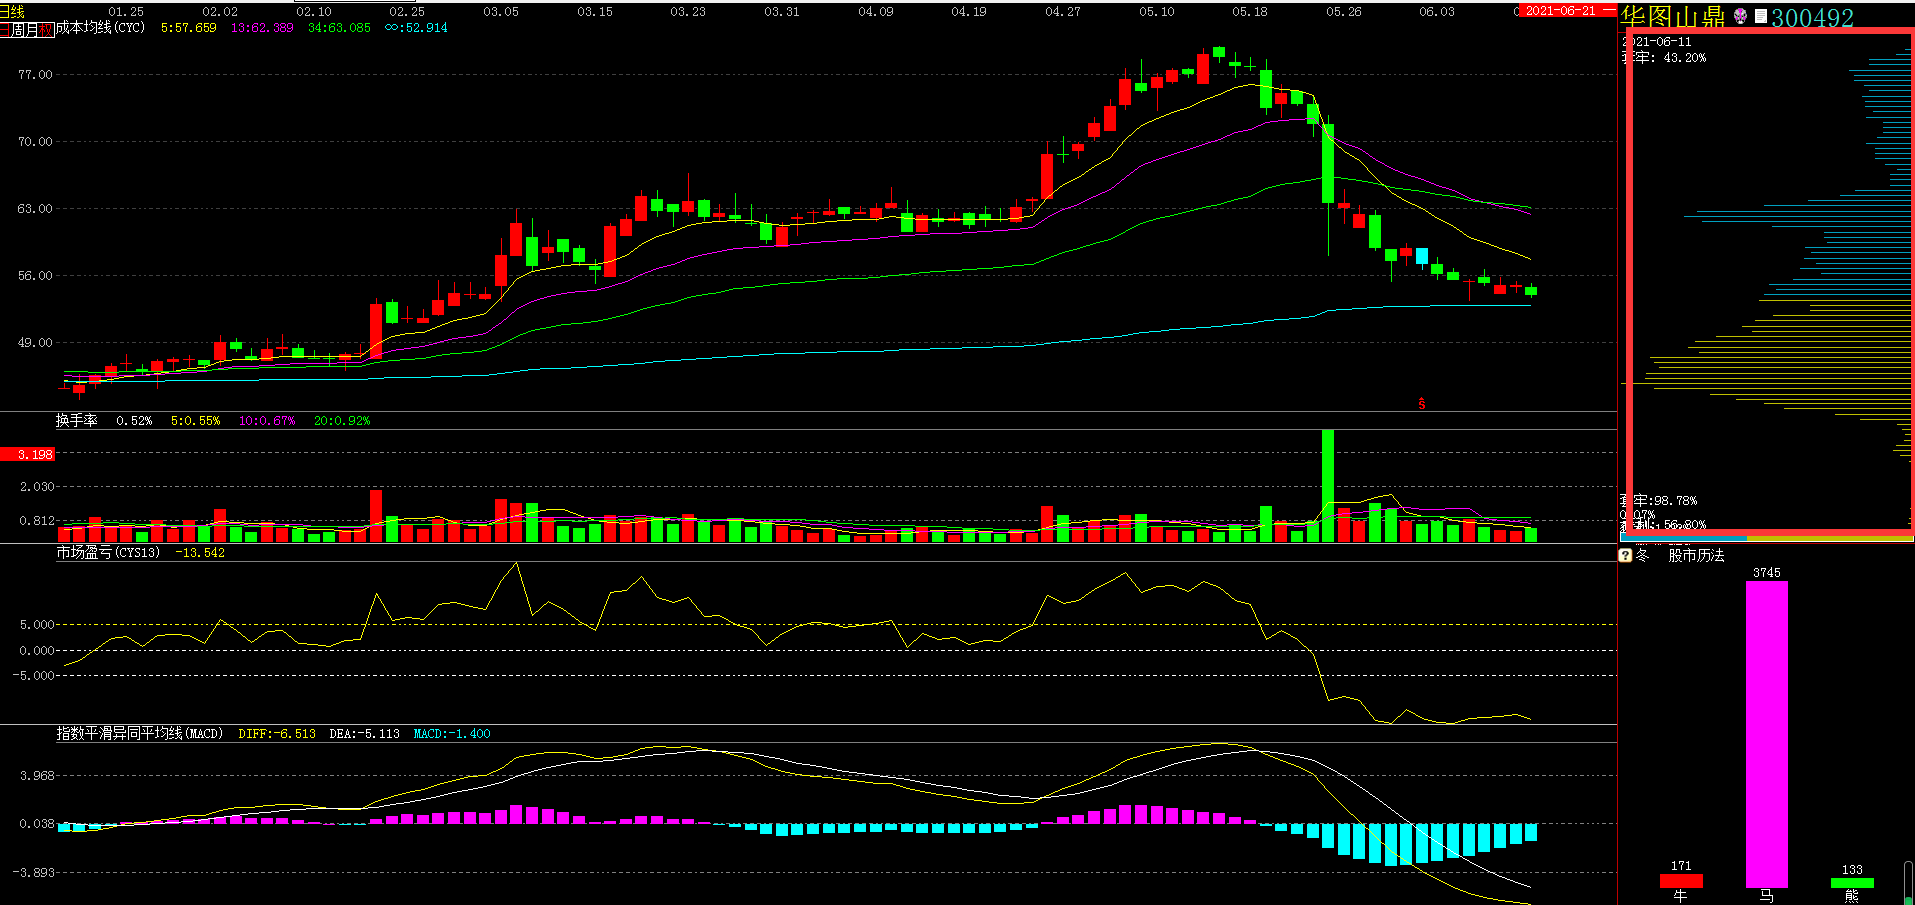Click the red S marker under the candles
The image size is (1915, 905).
(1422, 404)
